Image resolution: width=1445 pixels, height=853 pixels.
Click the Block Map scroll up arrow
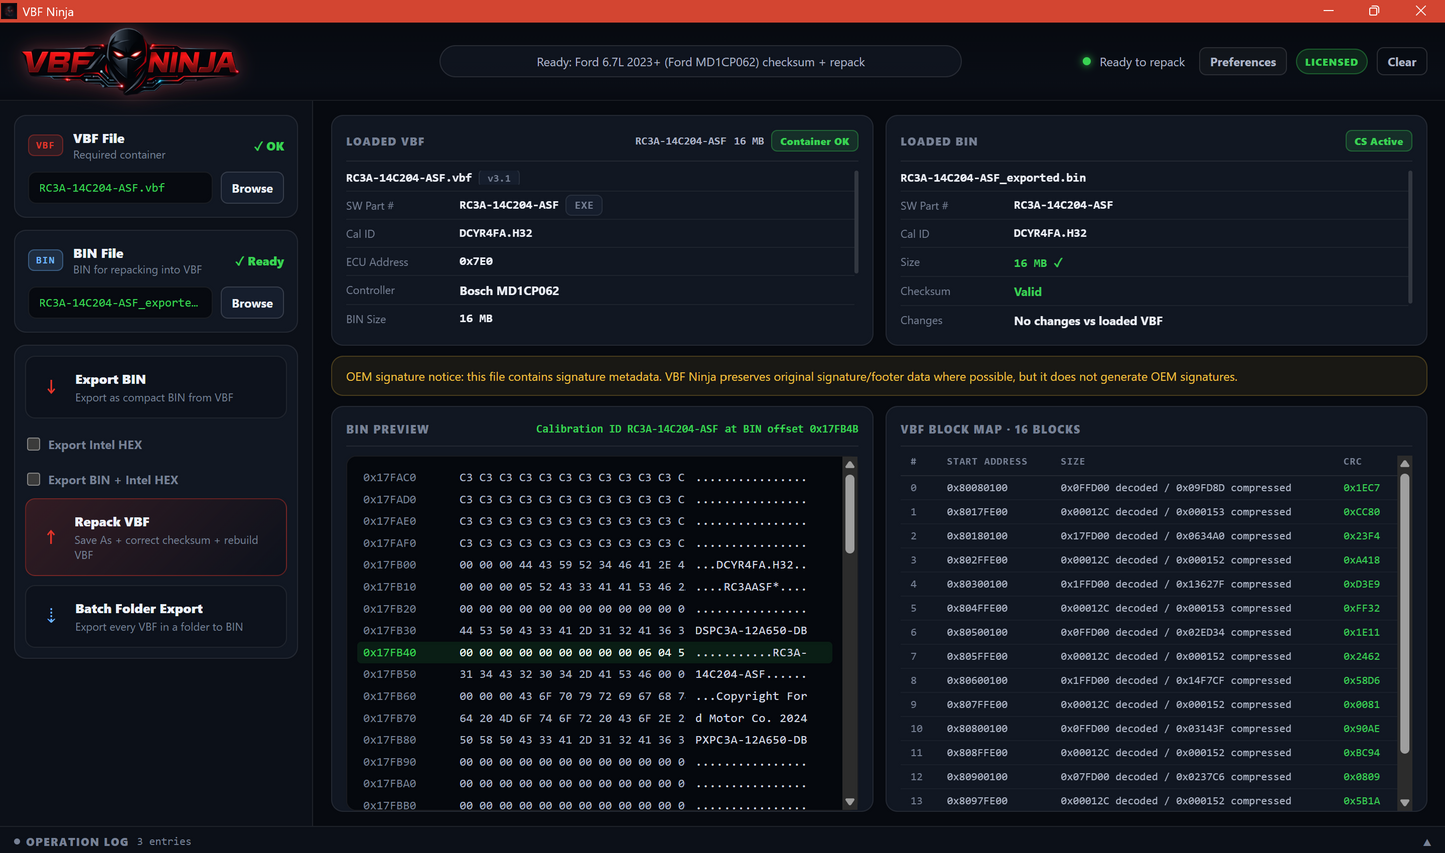1404,463
